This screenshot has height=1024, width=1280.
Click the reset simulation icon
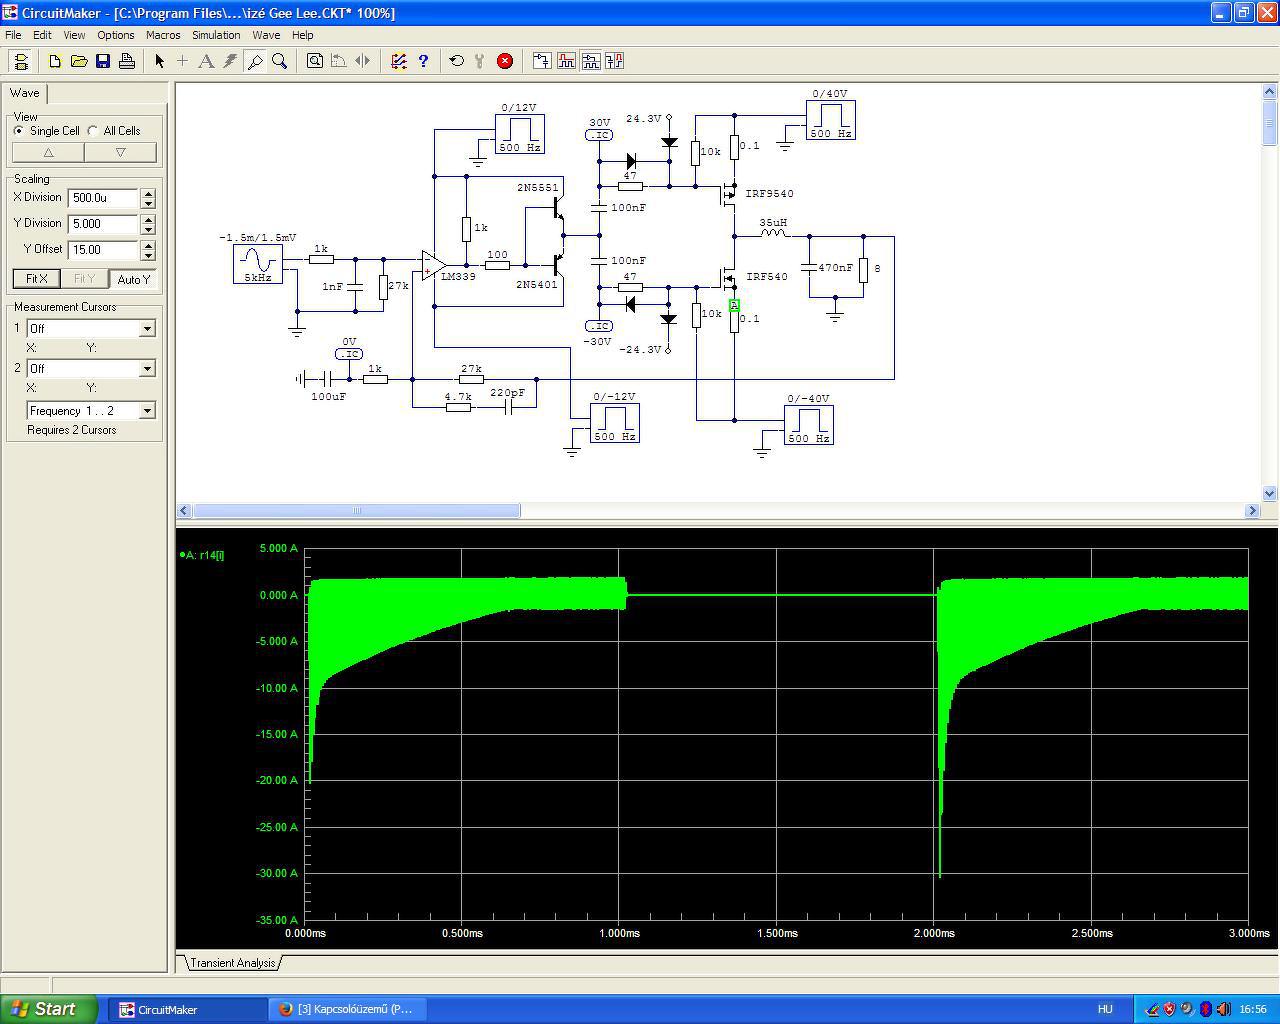tap(457, 61)
